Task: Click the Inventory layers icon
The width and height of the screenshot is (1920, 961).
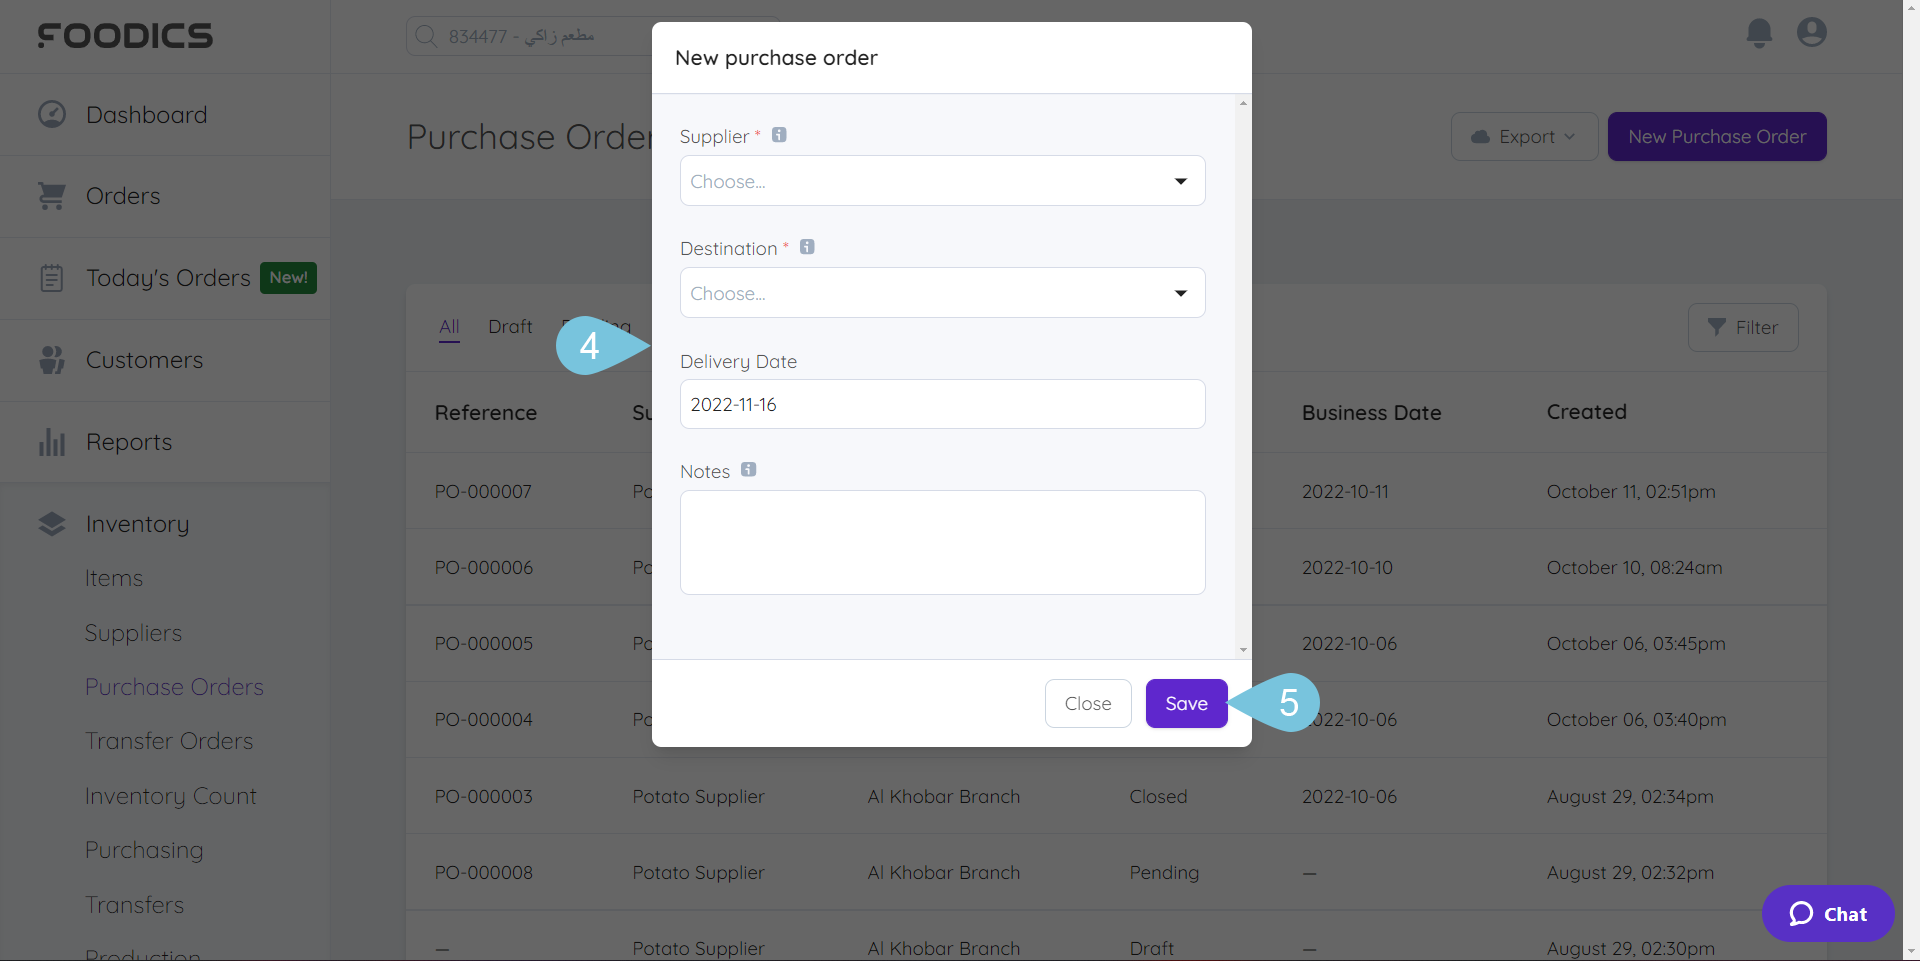Action: (x=51, y=523)
